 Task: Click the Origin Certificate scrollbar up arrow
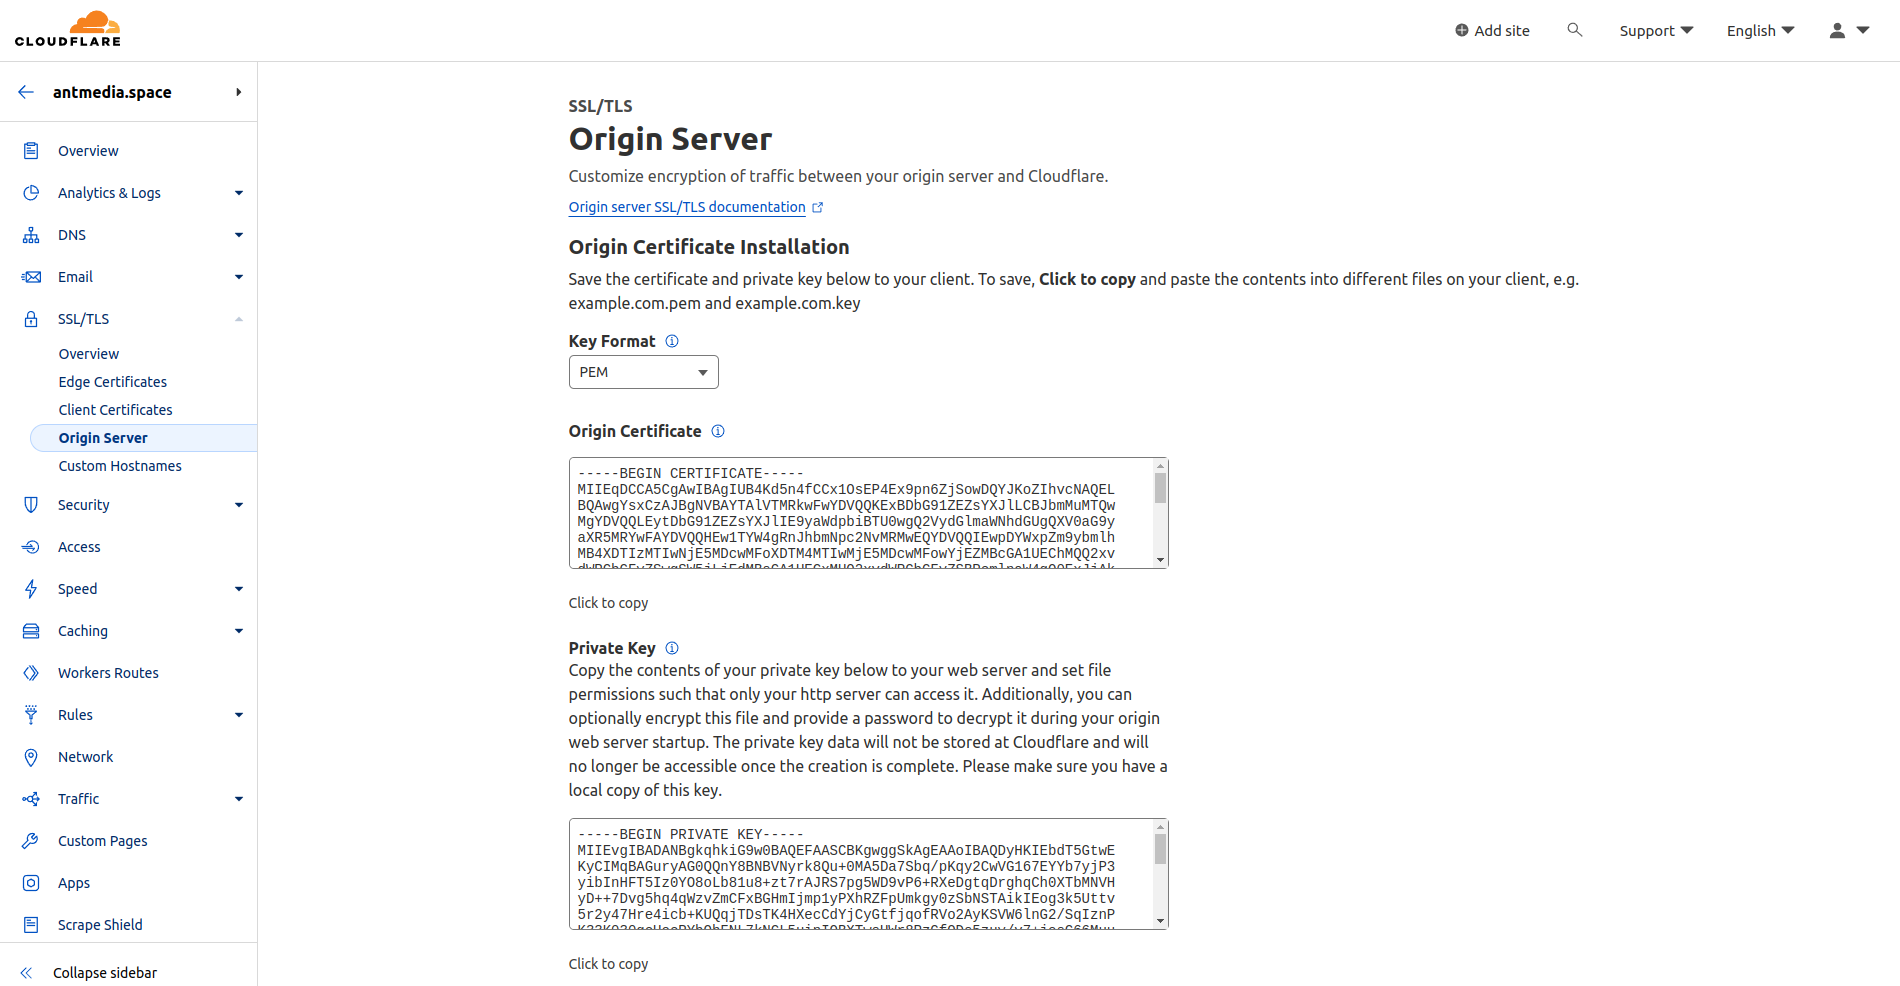pos(1160,466)
